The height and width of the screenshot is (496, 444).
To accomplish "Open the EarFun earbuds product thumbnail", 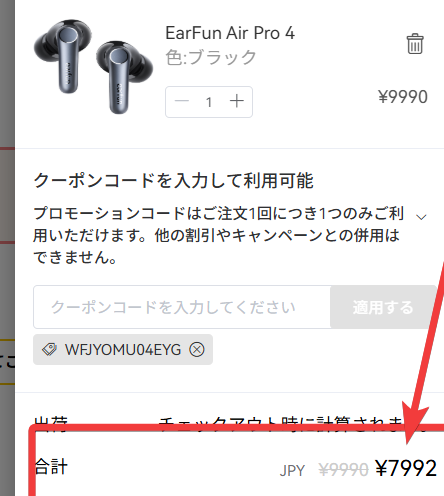I will pos(93,67).
